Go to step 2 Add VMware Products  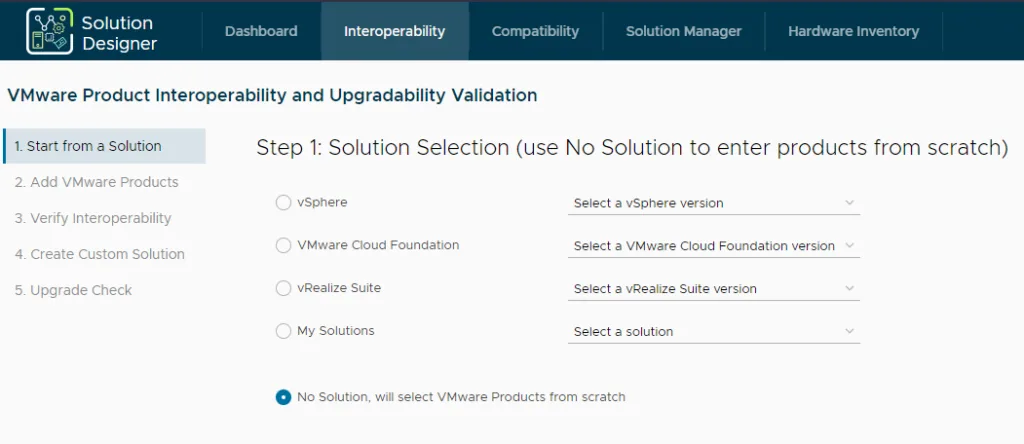click(97, 182)
